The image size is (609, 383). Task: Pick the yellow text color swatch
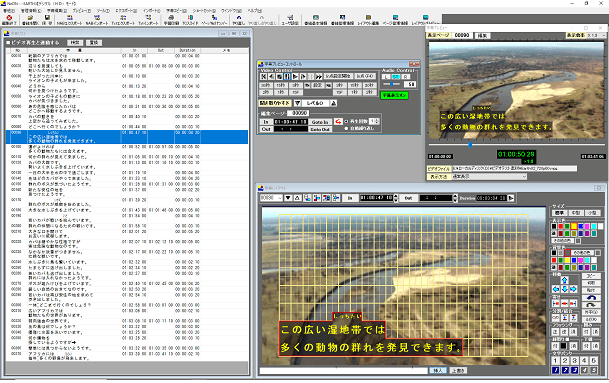[x=574, y=226]
